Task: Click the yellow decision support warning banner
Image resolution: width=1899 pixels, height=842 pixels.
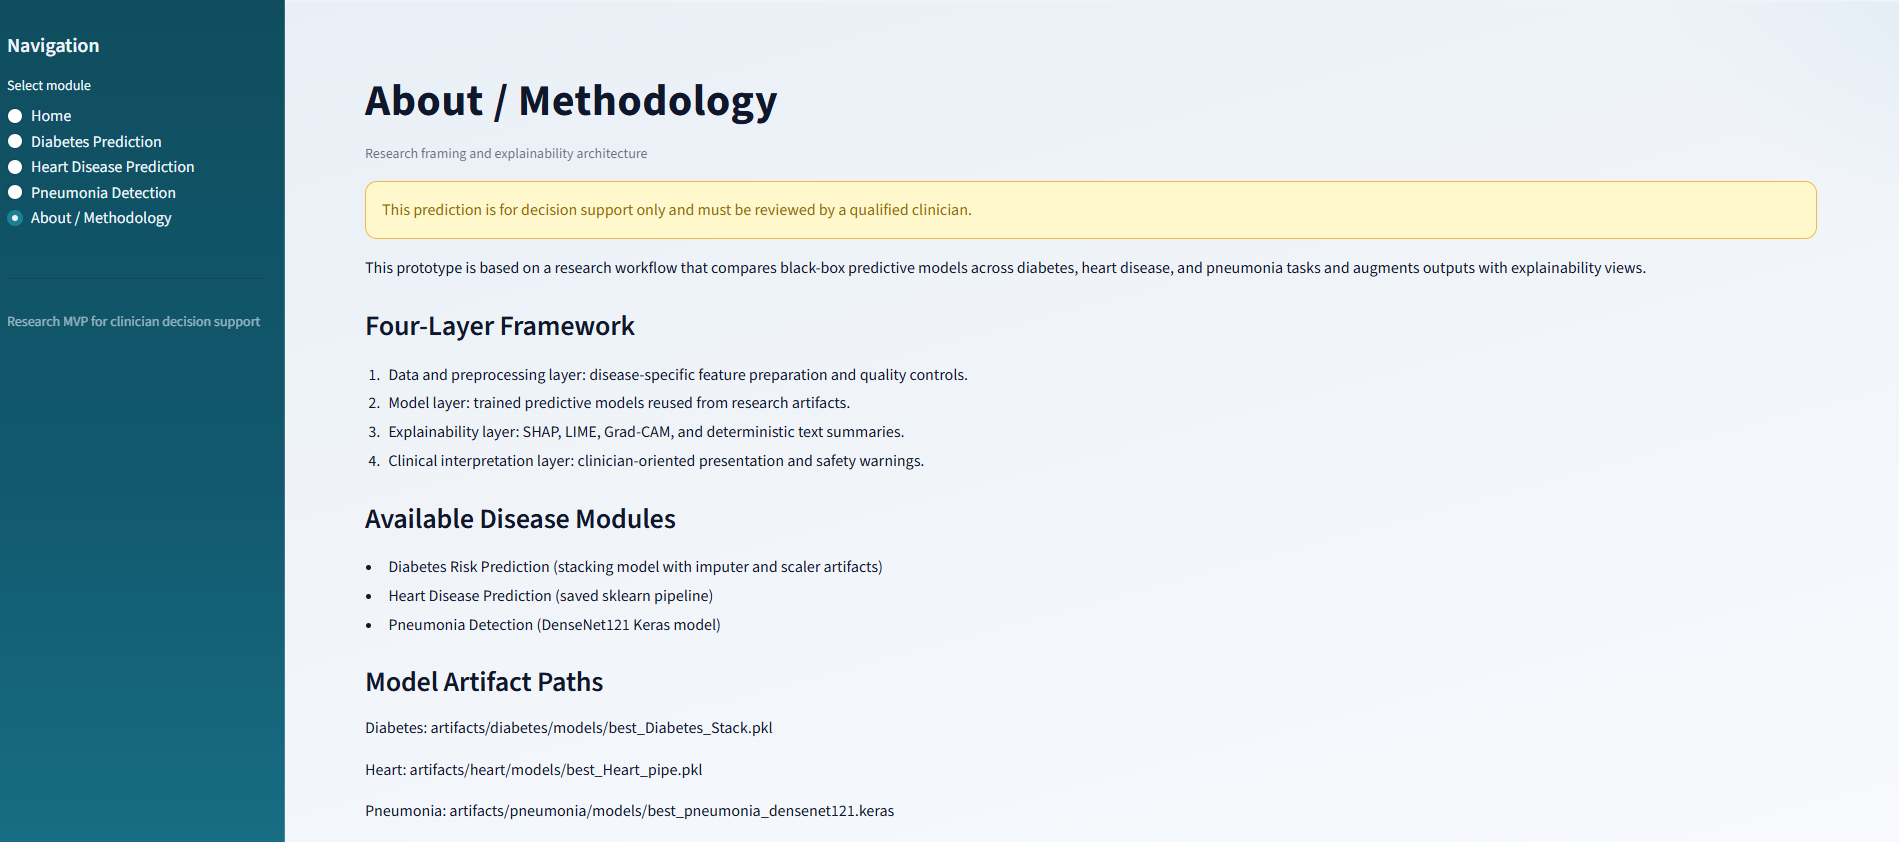Action: click(x=1090, y=210)
